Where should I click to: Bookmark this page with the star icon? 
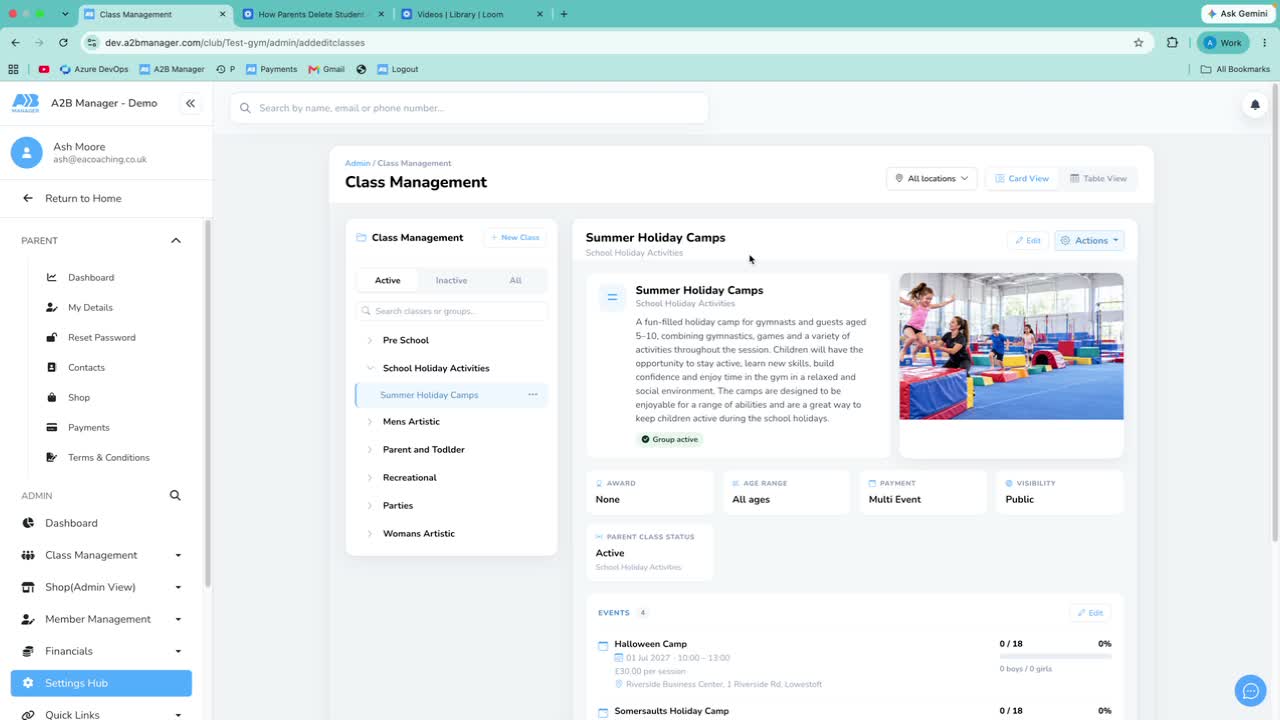tap(1138, 43)
